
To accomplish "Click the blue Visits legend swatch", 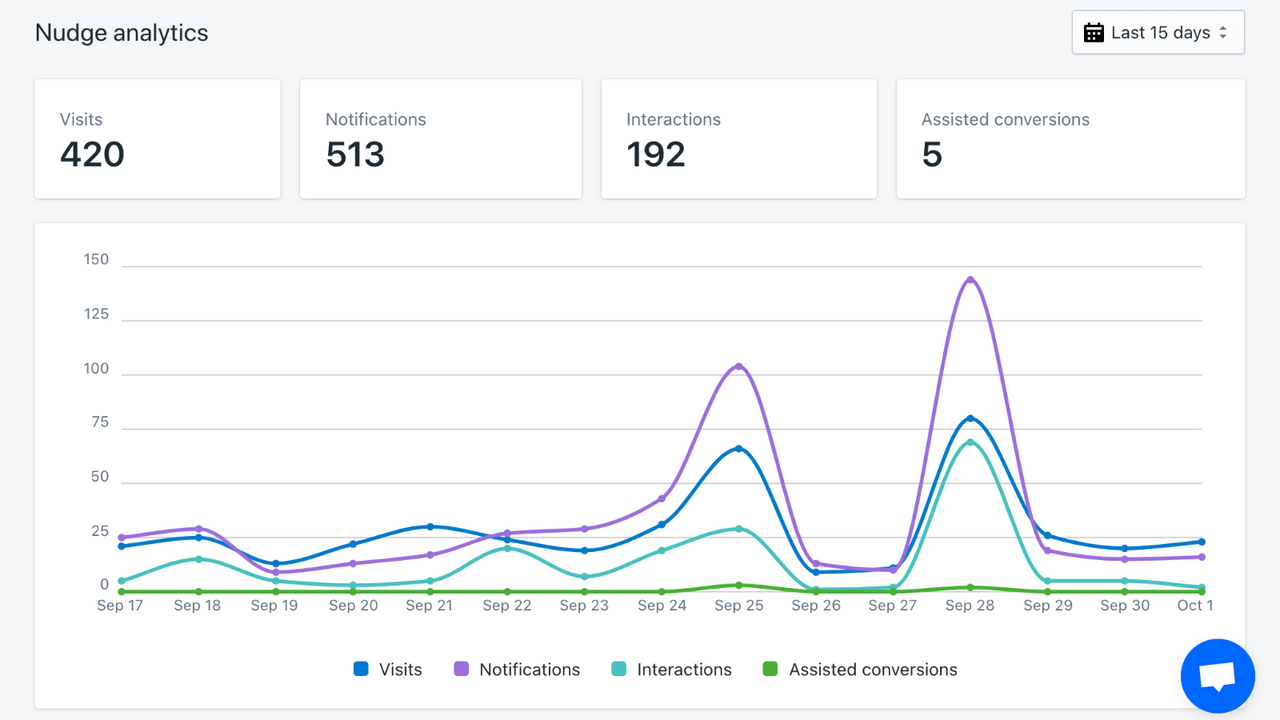I will tap(361, 670).
